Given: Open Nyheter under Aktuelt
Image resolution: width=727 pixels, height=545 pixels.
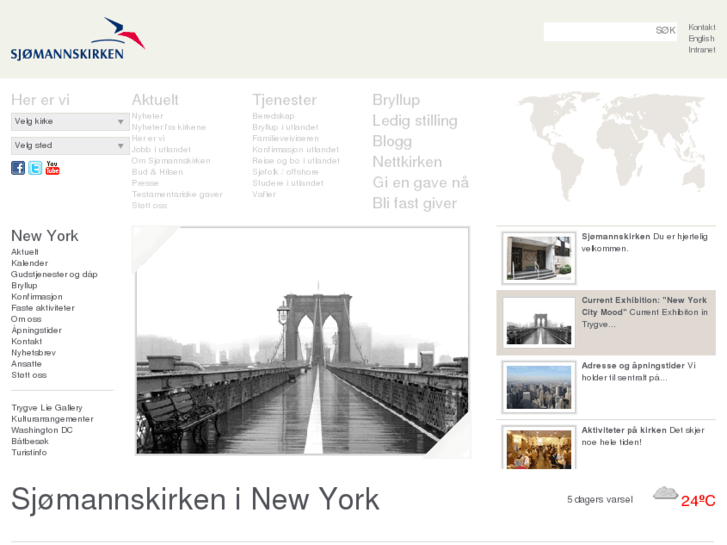Looking at the screenshot, I should pyautogui.click(x=147, y=116).
